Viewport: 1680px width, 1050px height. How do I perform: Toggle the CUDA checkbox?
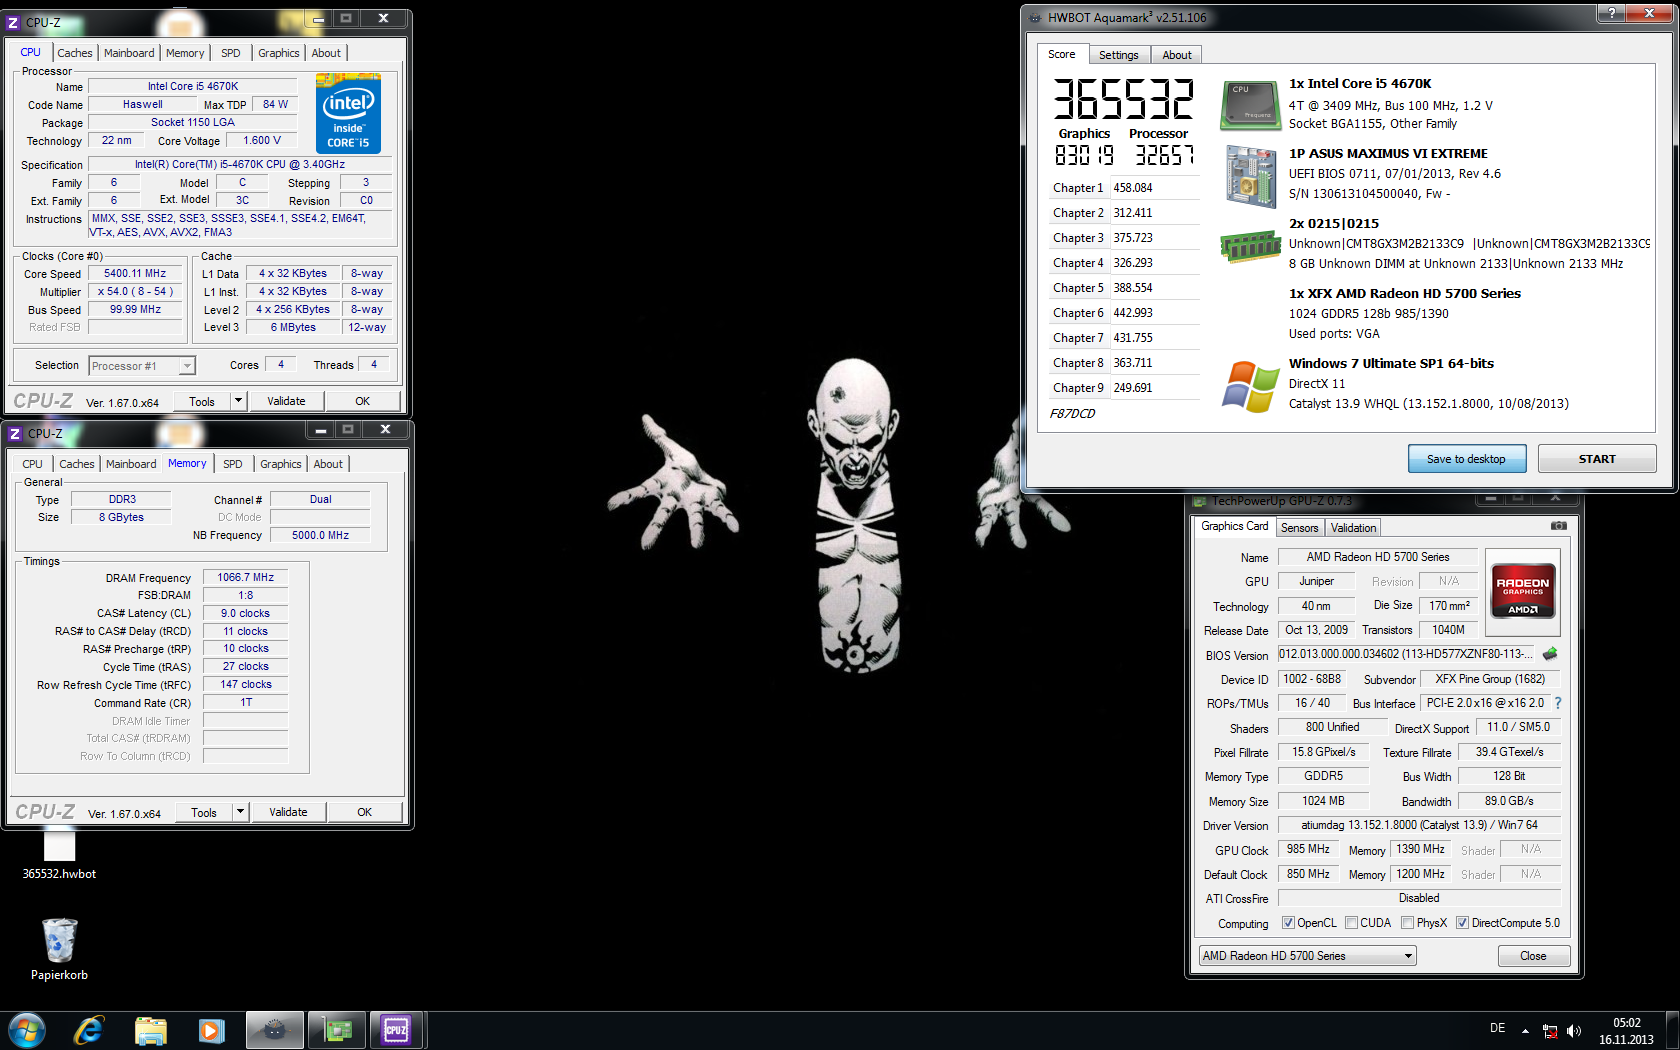(1351, 923)
